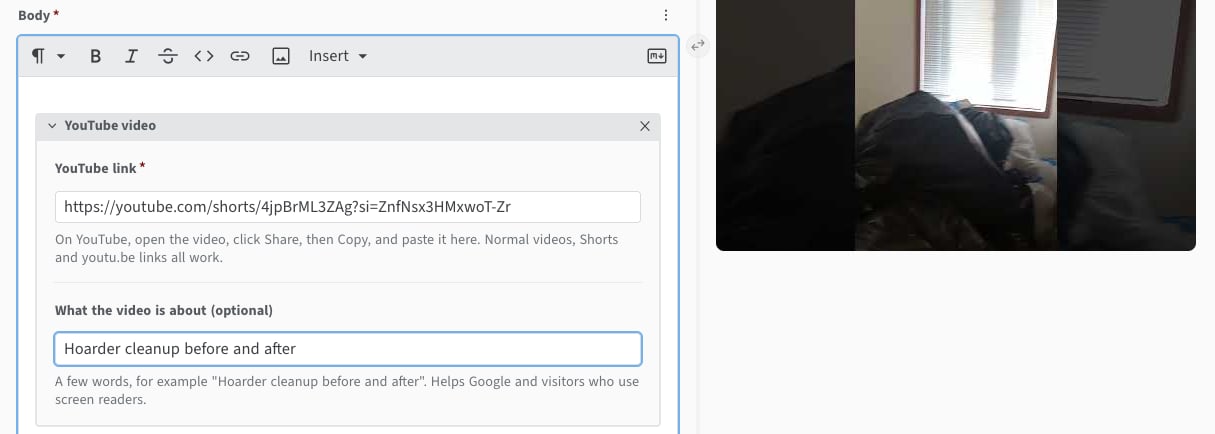The image size is (1215, 434).
Task: Switch to markdown editing mode
Action: point(657,56)
